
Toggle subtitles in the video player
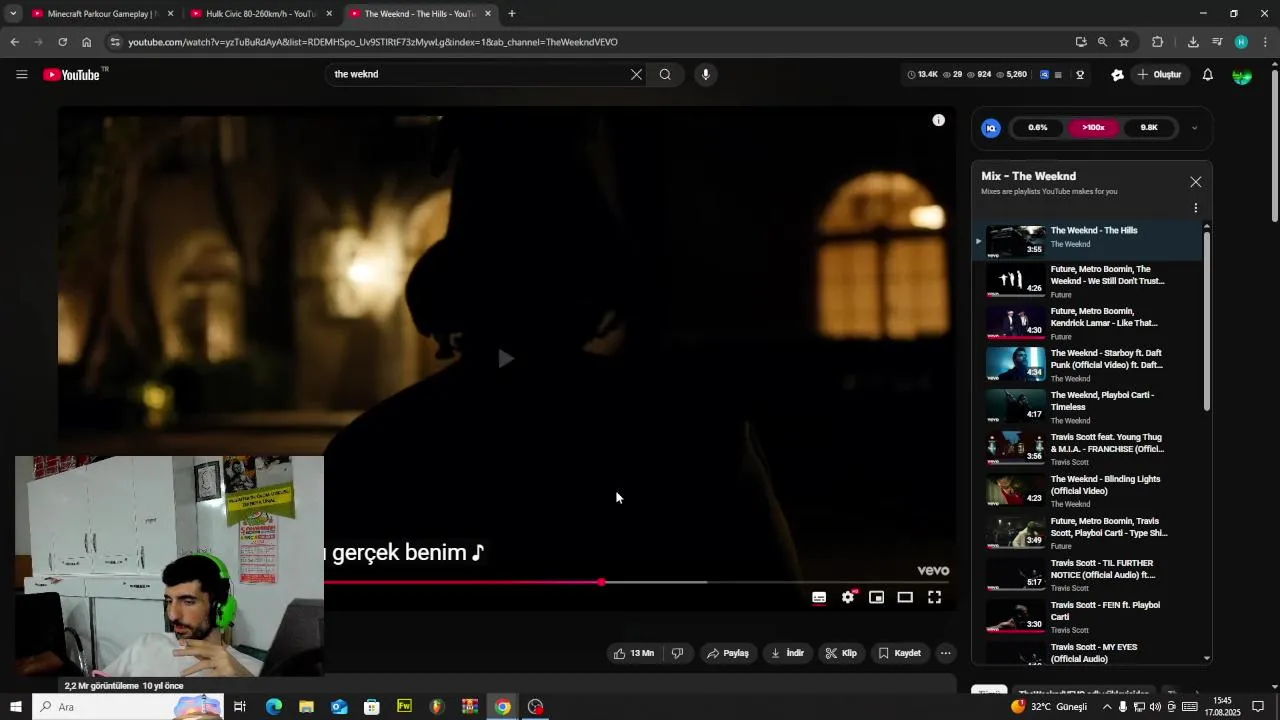click(x=819, y=597)
